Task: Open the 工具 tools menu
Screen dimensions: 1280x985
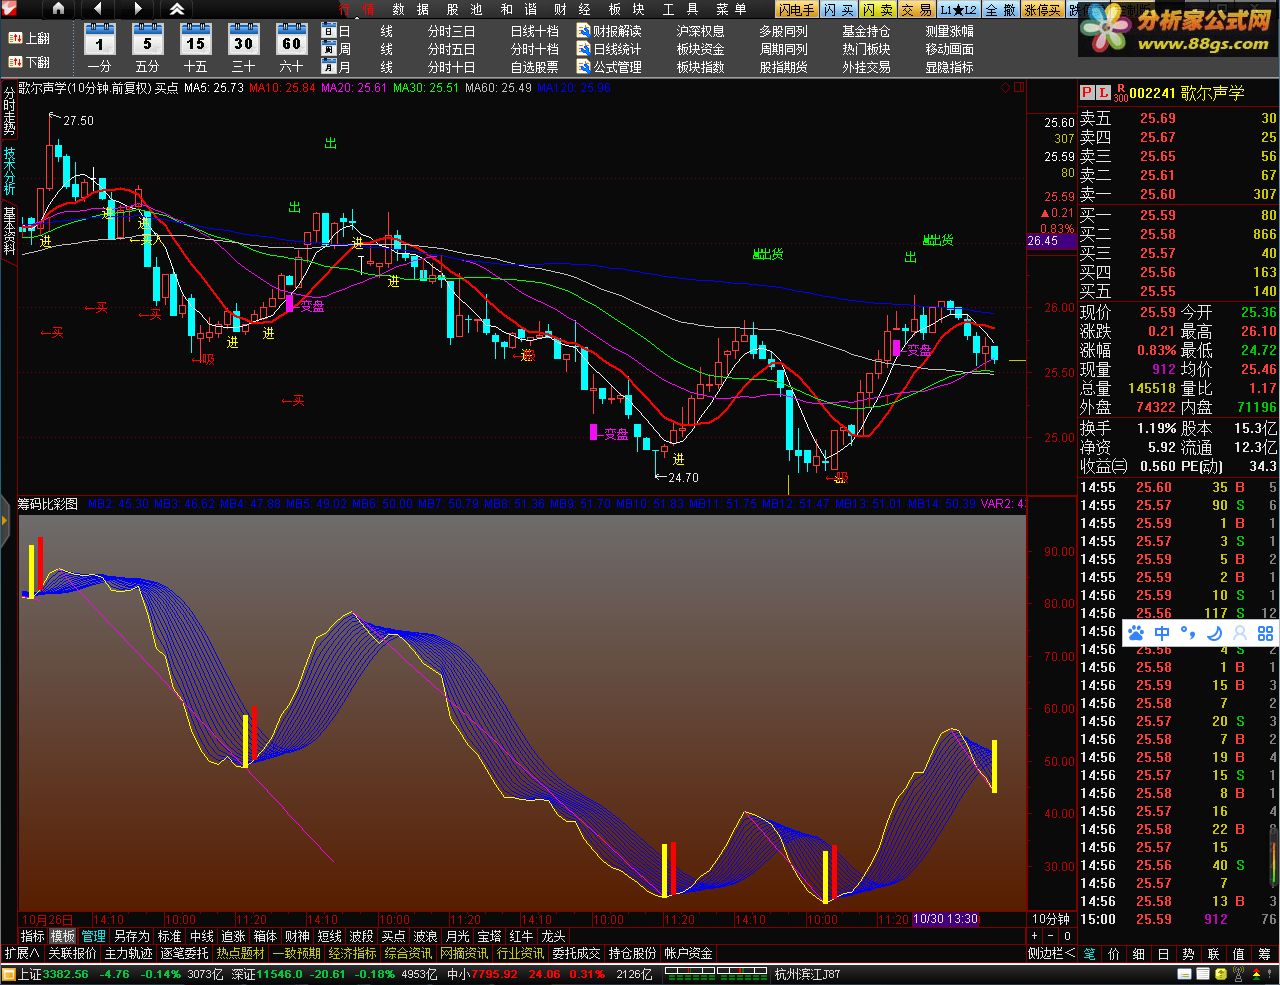Action: [681, 9]
